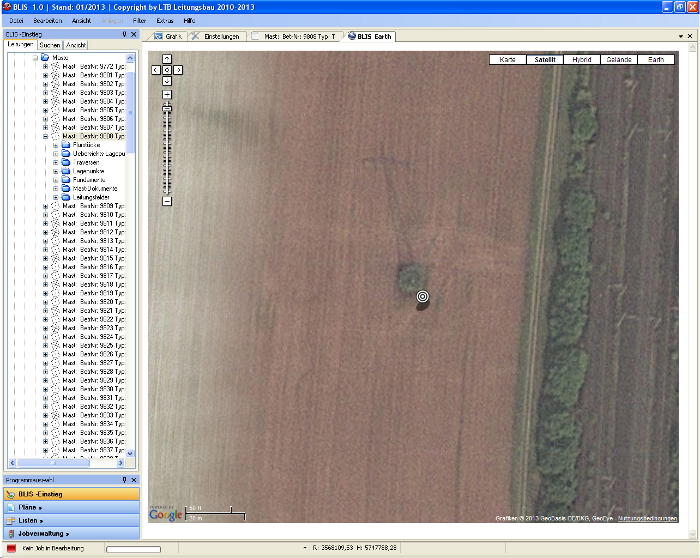Image resolution: width=700 pixels, height=558 pixels.
Task: Pan the map right with the arrow button
Action: click(x=178, y=70)
